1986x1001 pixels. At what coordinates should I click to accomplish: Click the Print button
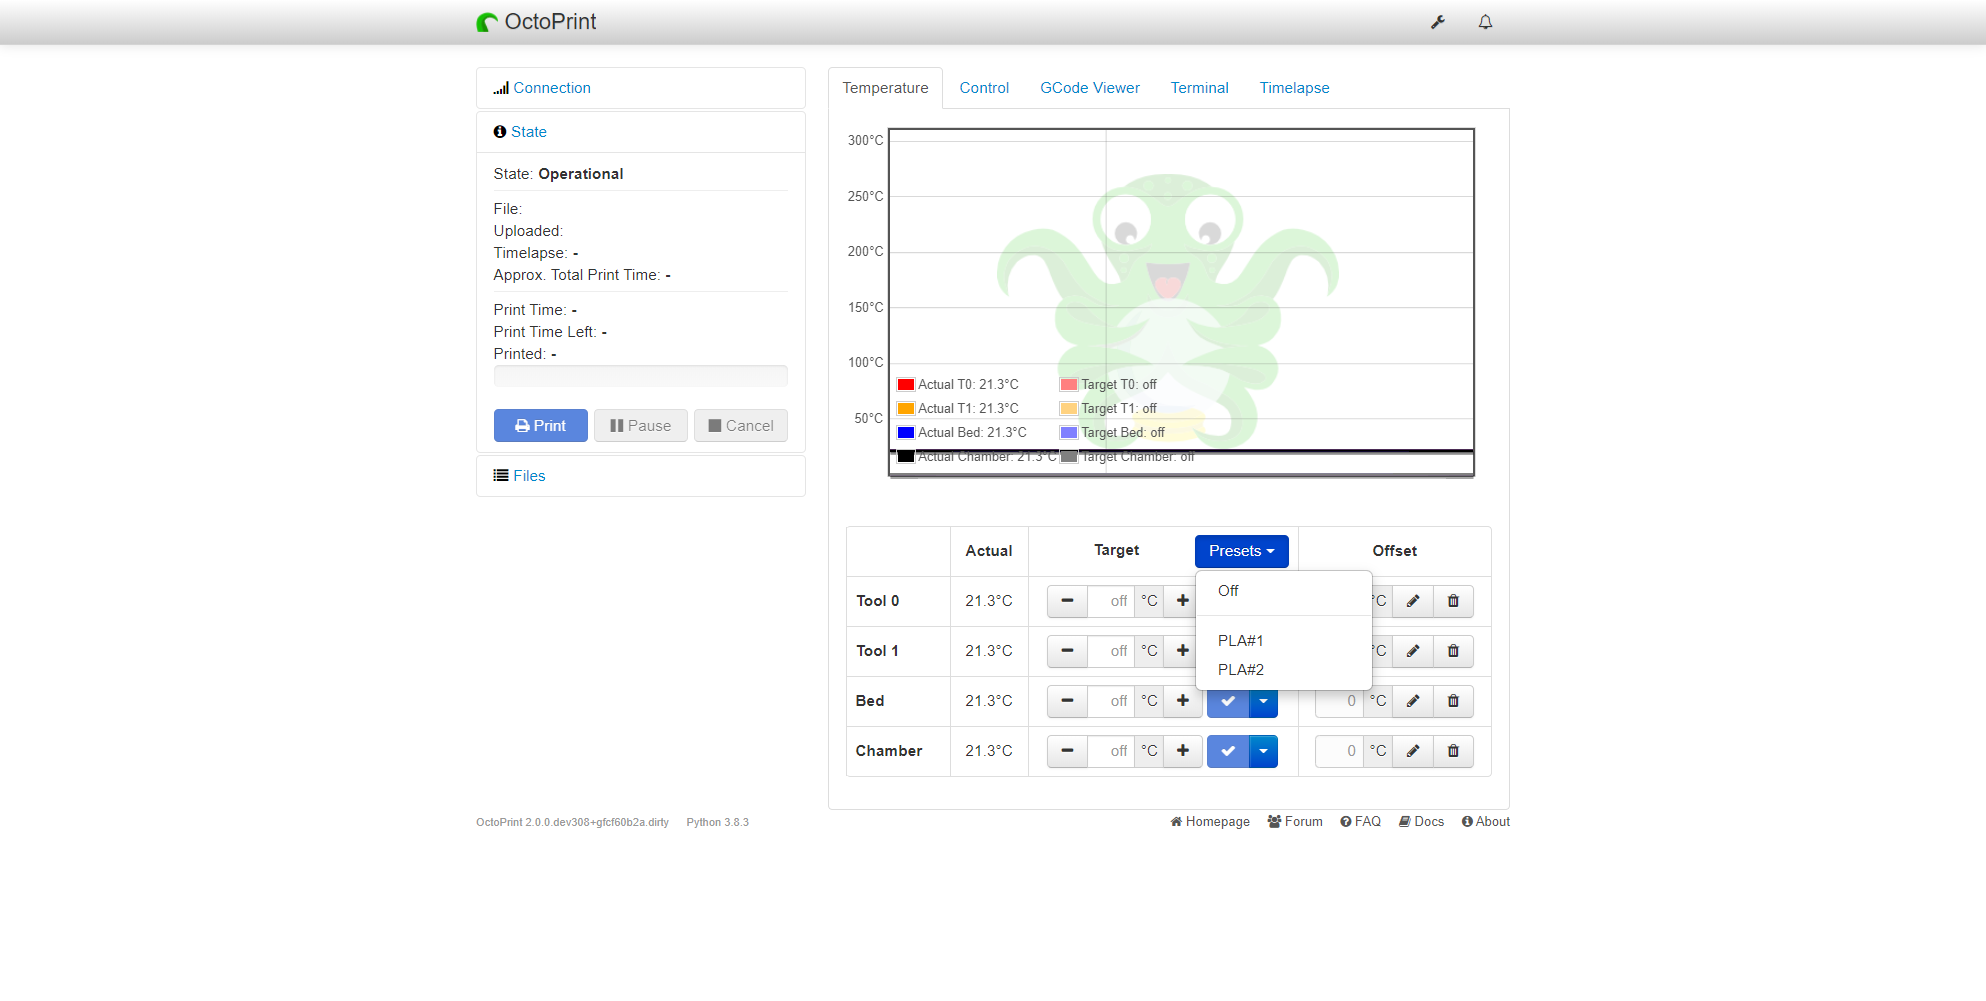click(x=540, y=425)
